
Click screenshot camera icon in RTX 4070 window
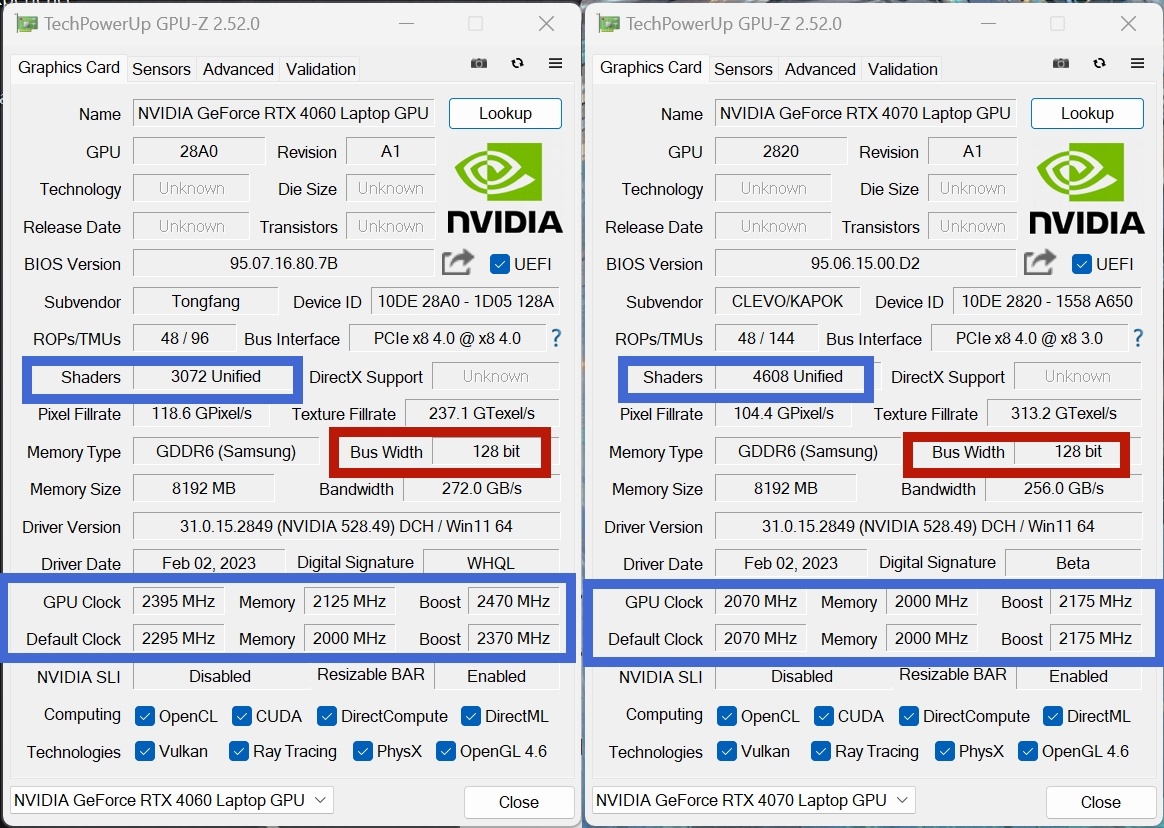pos(1061,63)
